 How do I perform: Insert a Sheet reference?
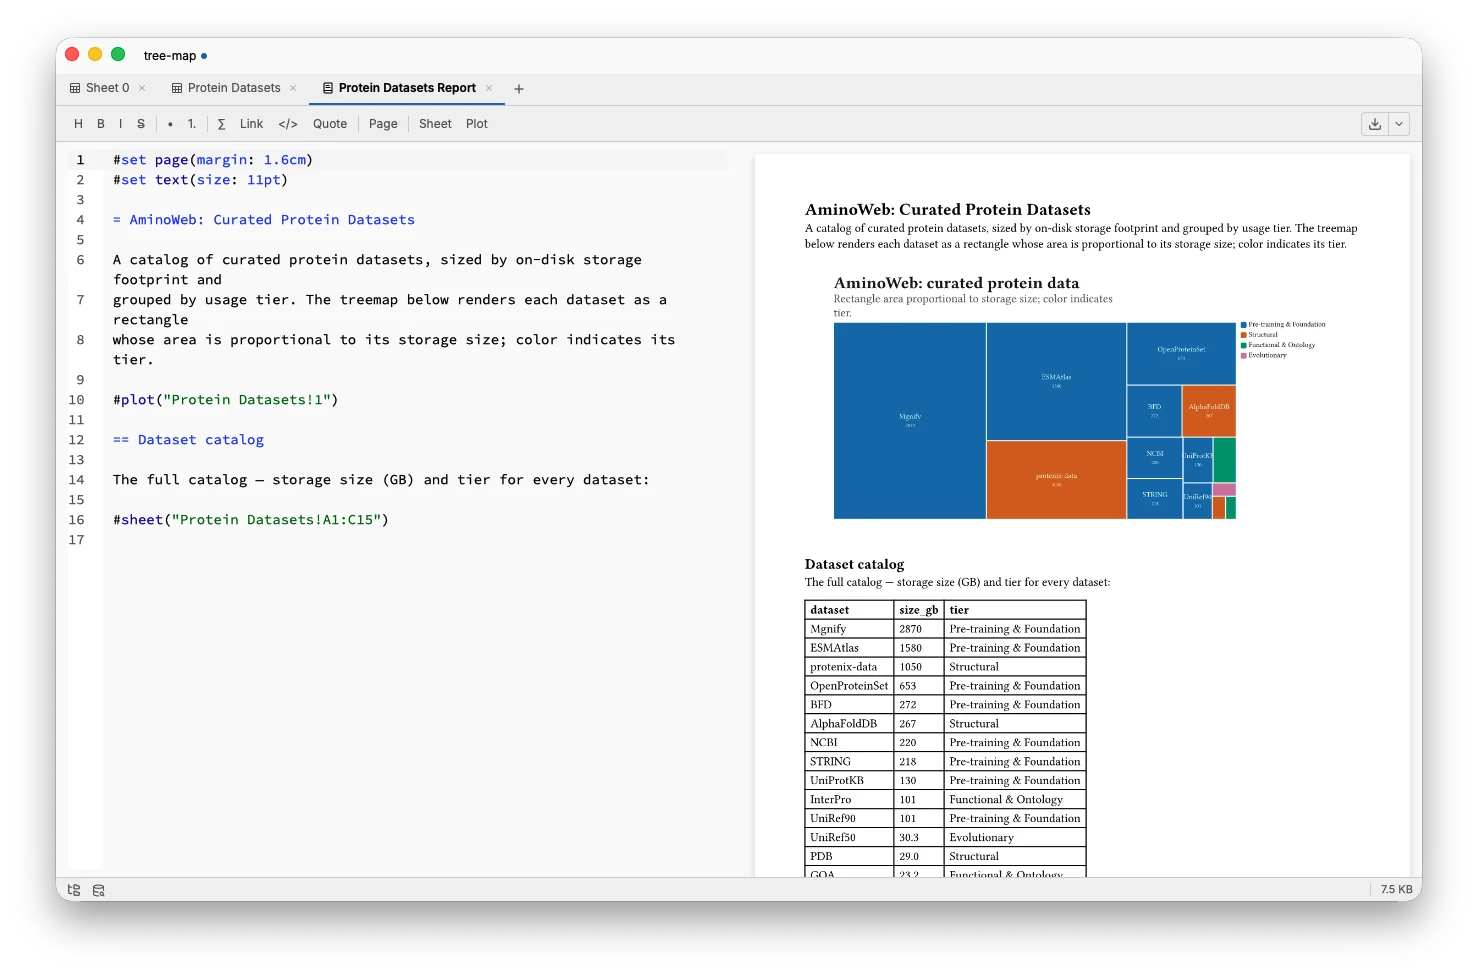coord(435,124)
